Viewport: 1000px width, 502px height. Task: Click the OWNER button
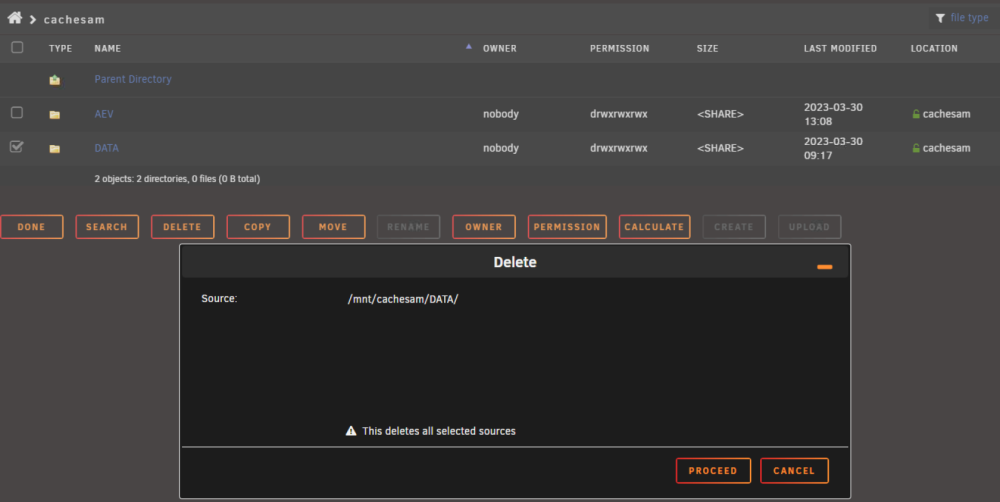click(x=484, y=226)
